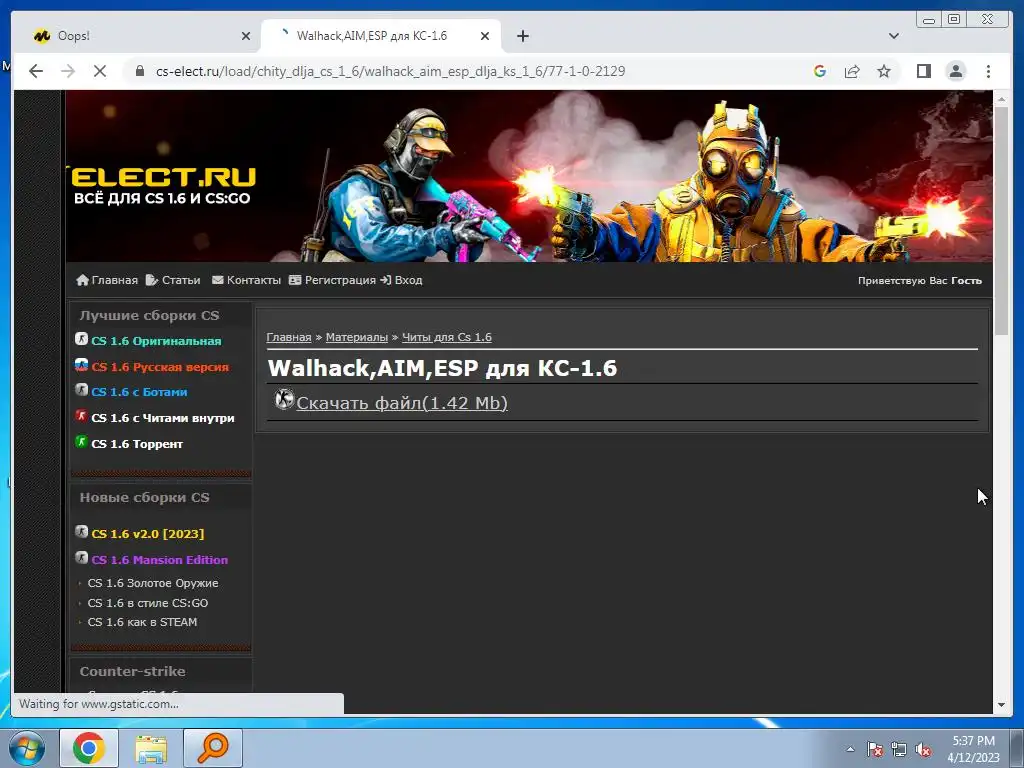Image resolution: width=1024 pixels, height=768 pixels.
Task: Open Главная in the site menu
Action: (x=114, y=280)
